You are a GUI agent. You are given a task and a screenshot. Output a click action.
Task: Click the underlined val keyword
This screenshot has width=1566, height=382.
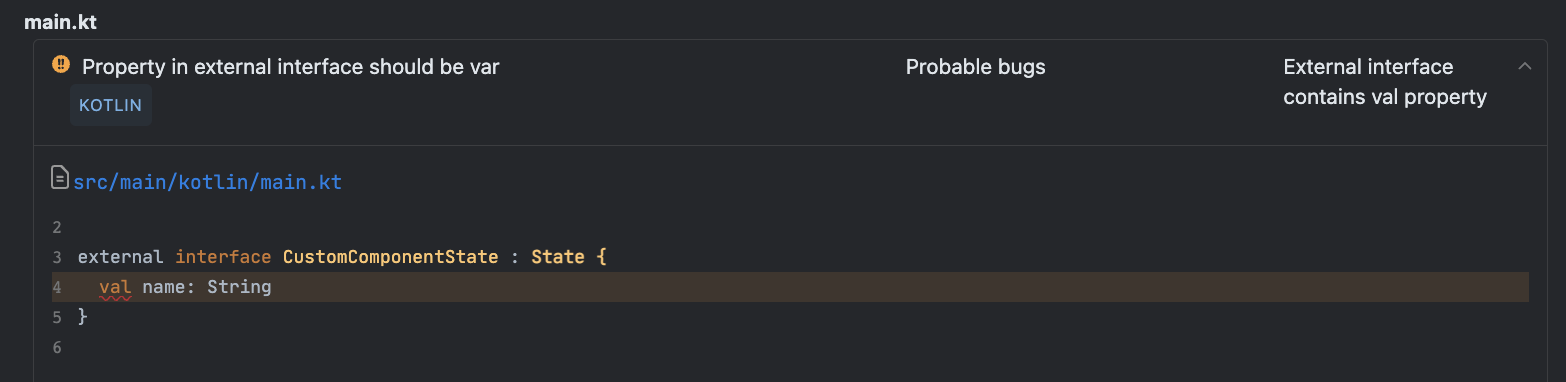coord(115,287)
